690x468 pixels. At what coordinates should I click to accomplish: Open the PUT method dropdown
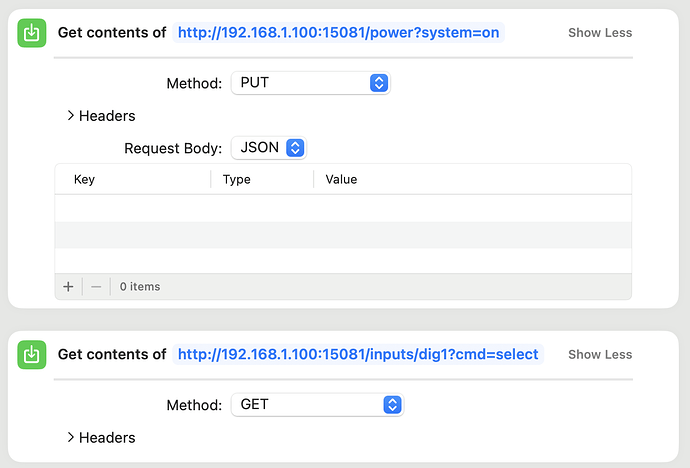coord(310,83)
